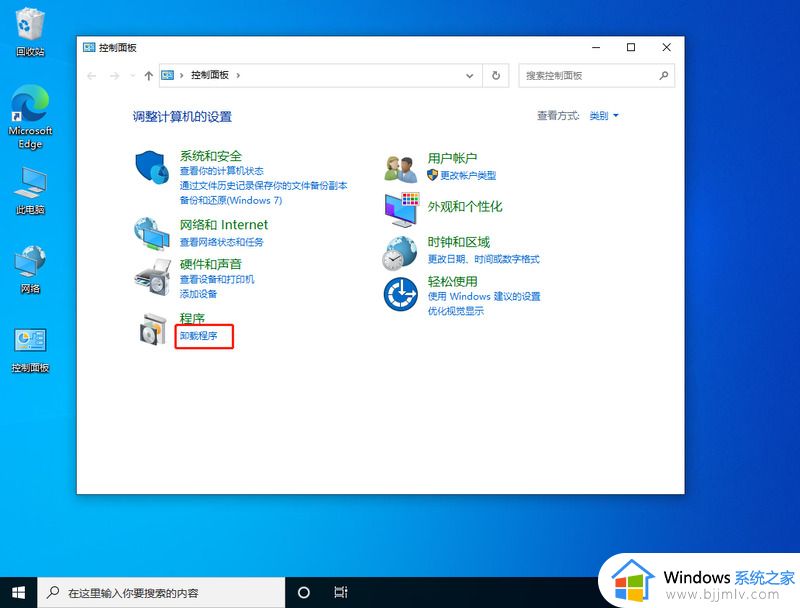Select the Microsoft Edge desktop shortcut
800x608 pixels.
30,117
